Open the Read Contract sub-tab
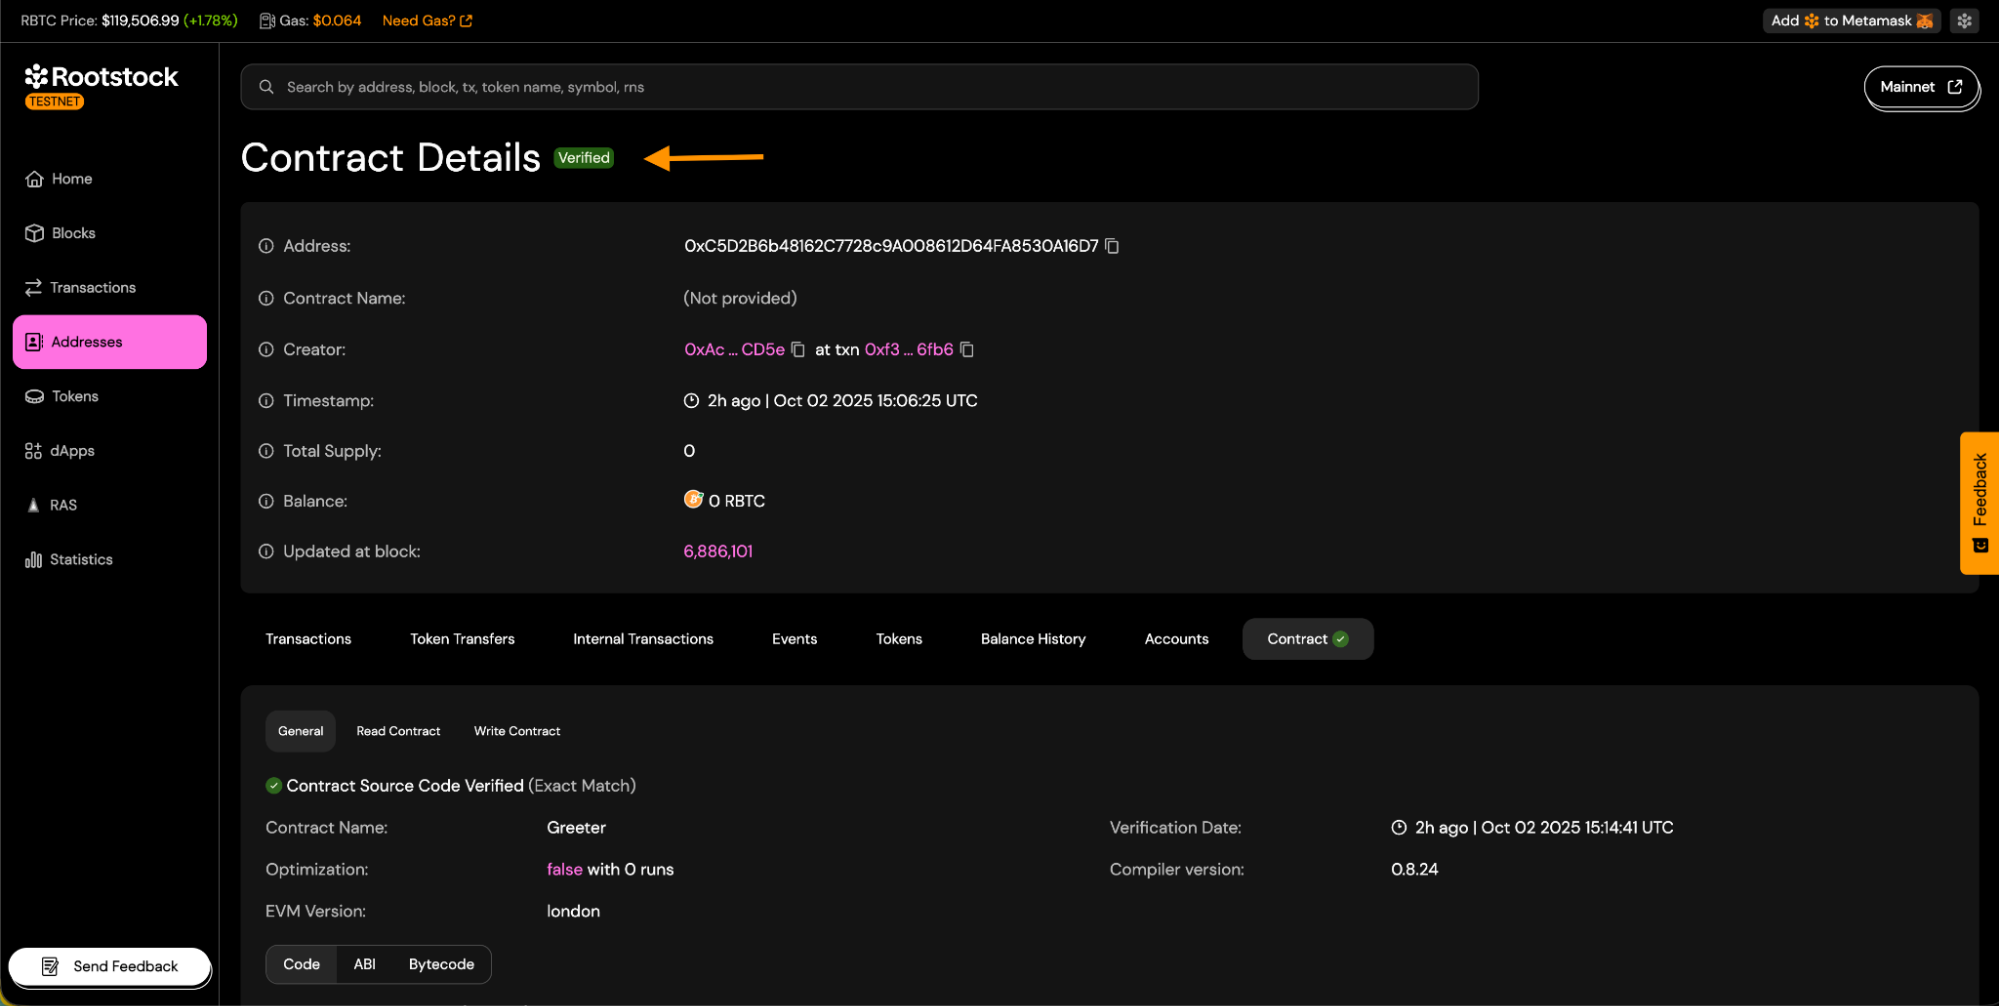Screen dimensions: 1999x1007 tap(398, 731)
